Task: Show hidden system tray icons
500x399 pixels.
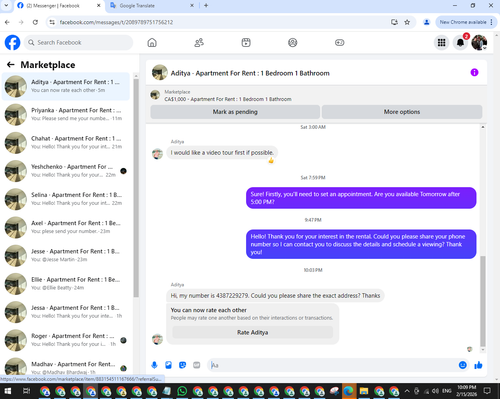Action: point(407,391)
